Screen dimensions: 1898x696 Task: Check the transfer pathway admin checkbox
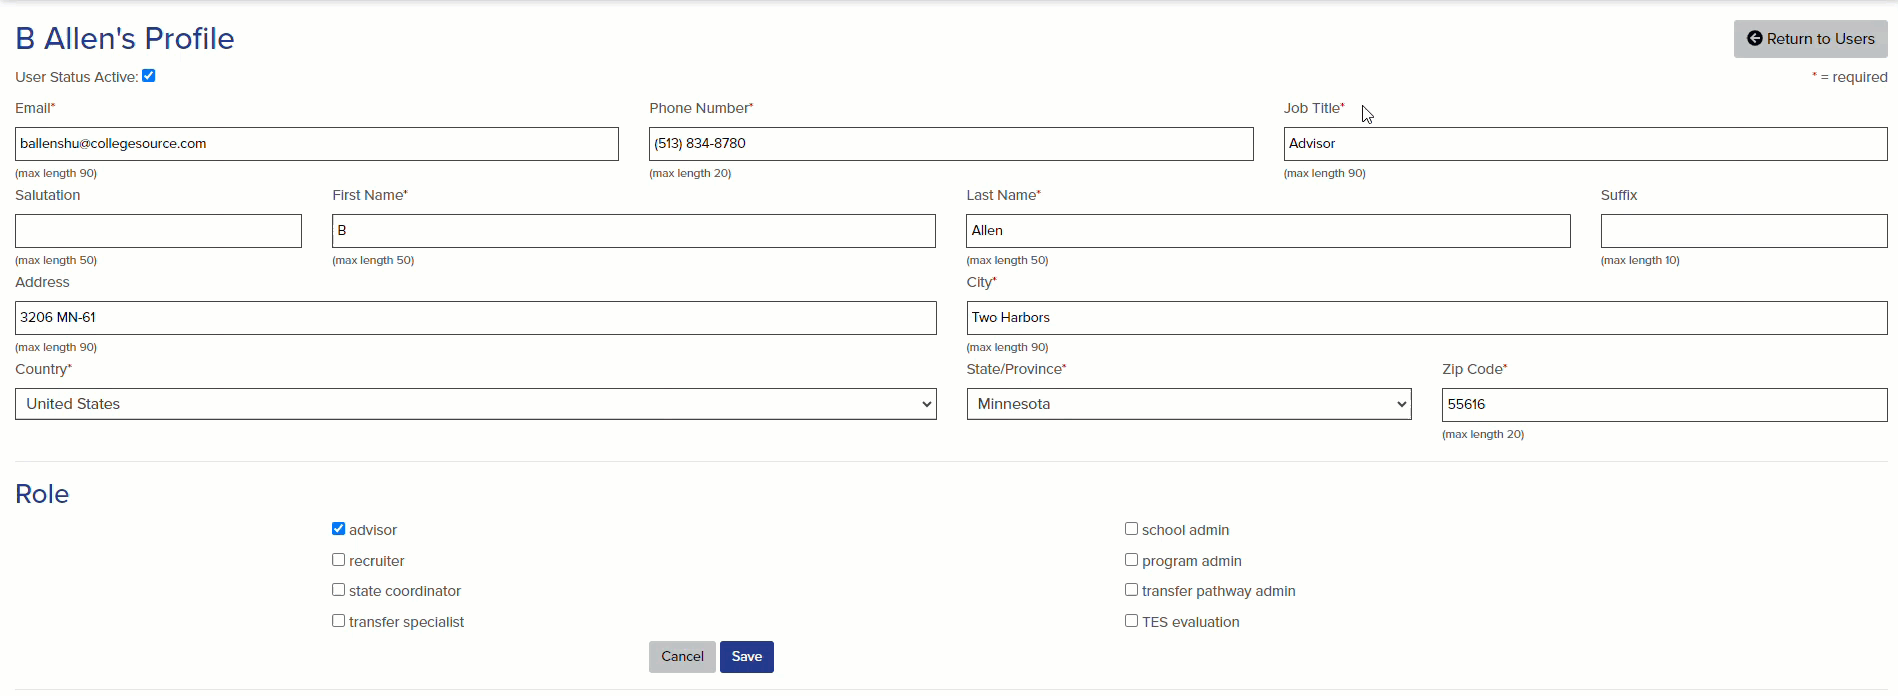[x=1132, y=590]
